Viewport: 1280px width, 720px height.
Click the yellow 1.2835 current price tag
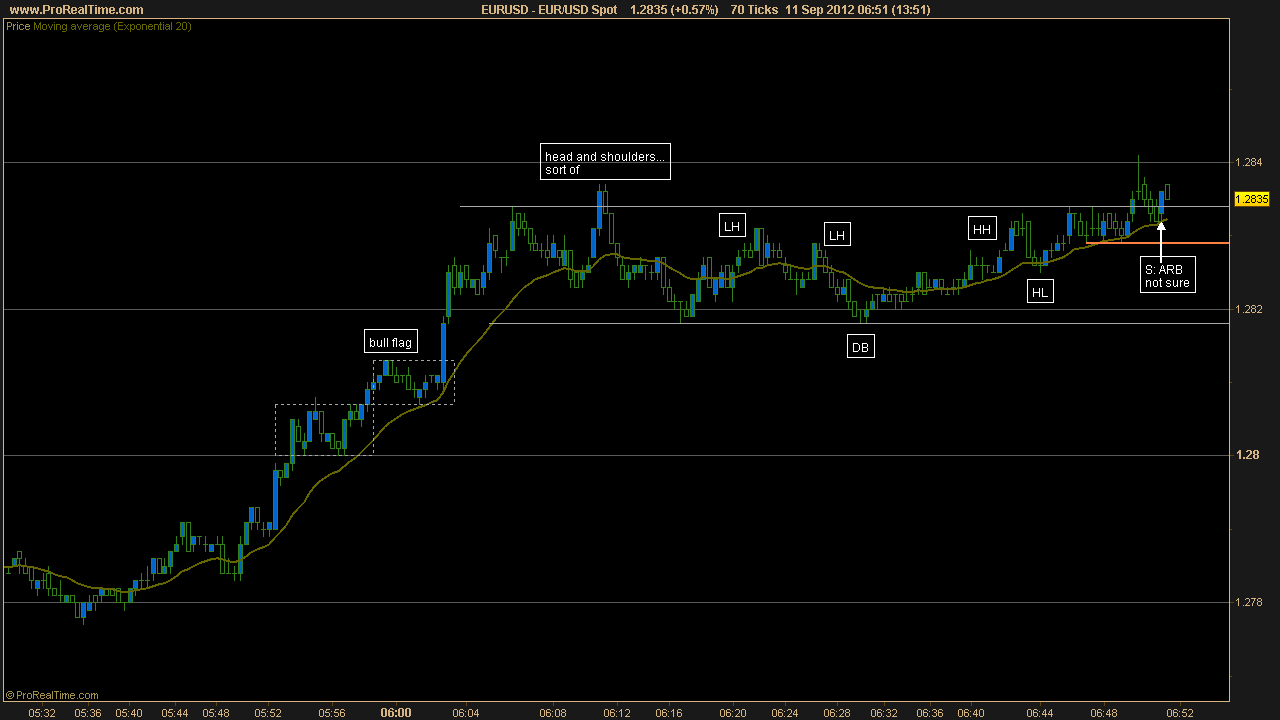tap(1252, 199)
